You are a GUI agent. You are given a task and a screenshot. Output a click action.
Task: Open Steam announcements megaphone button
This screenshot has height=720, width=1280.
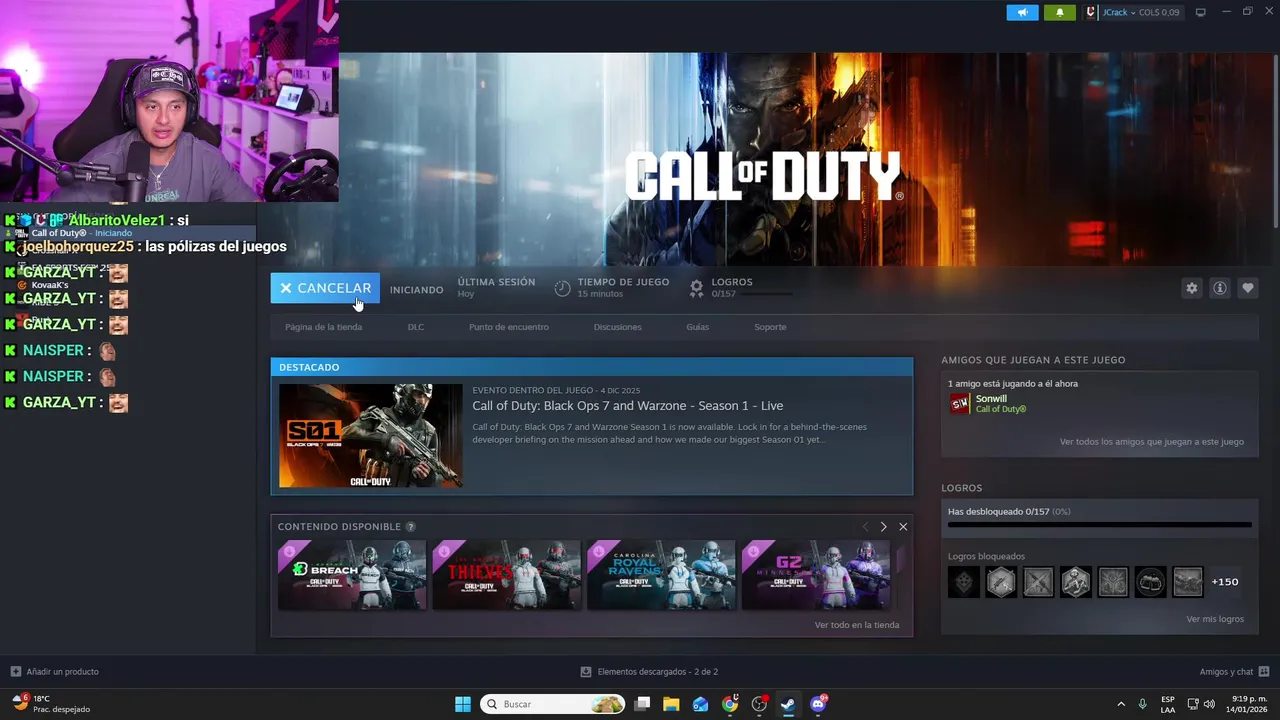click(x=1022, y=12)
